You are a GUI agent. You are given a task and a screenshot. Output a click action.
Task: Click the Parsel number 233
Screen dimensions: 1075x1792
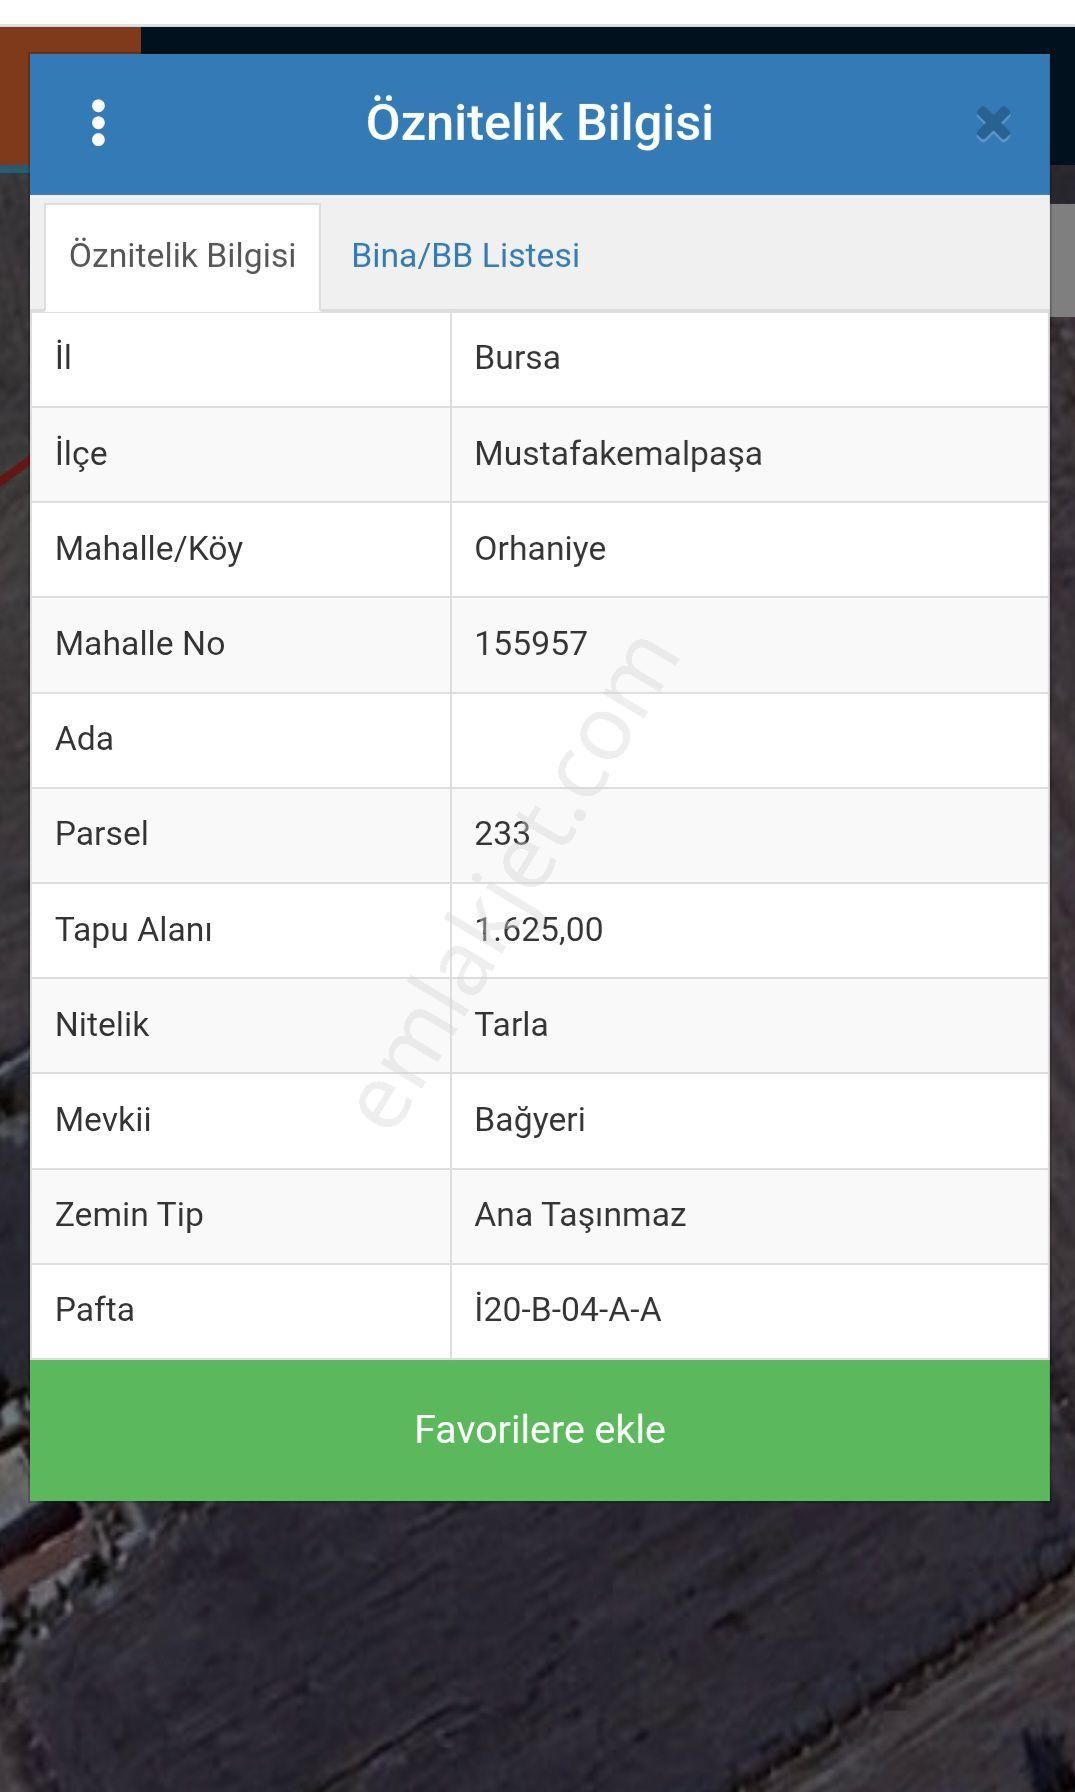pos(502,834)
